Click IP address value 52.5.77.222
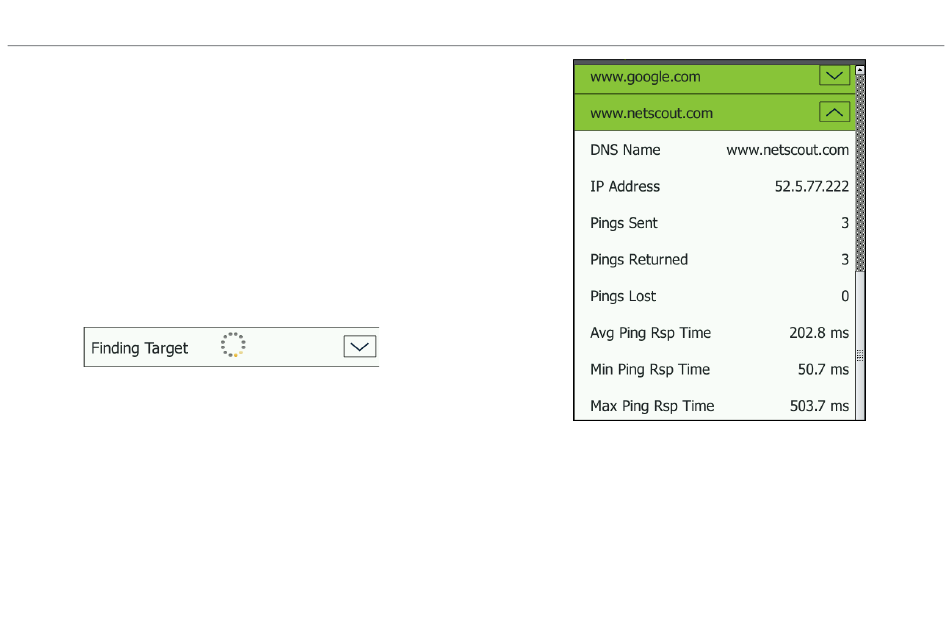The height and width of the screenshot is (638, 950). (812, 186)
